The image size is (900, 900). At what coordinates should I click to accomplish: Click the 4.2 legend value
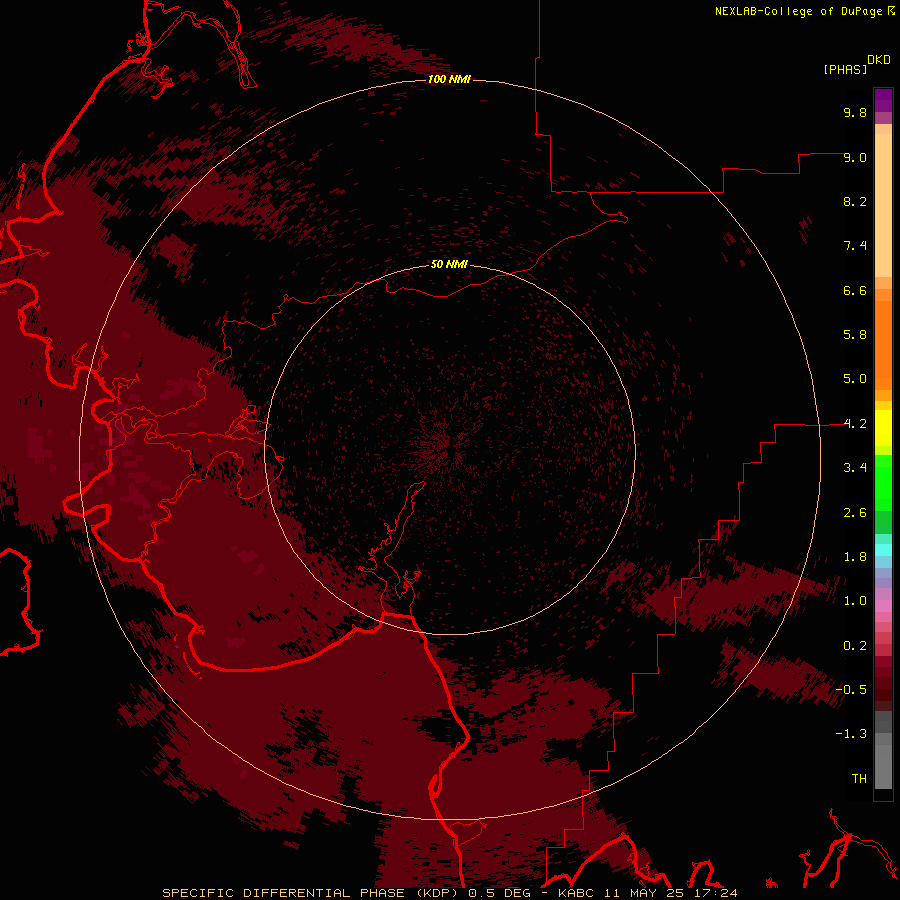pyautogui.click(x=855, y=424)
